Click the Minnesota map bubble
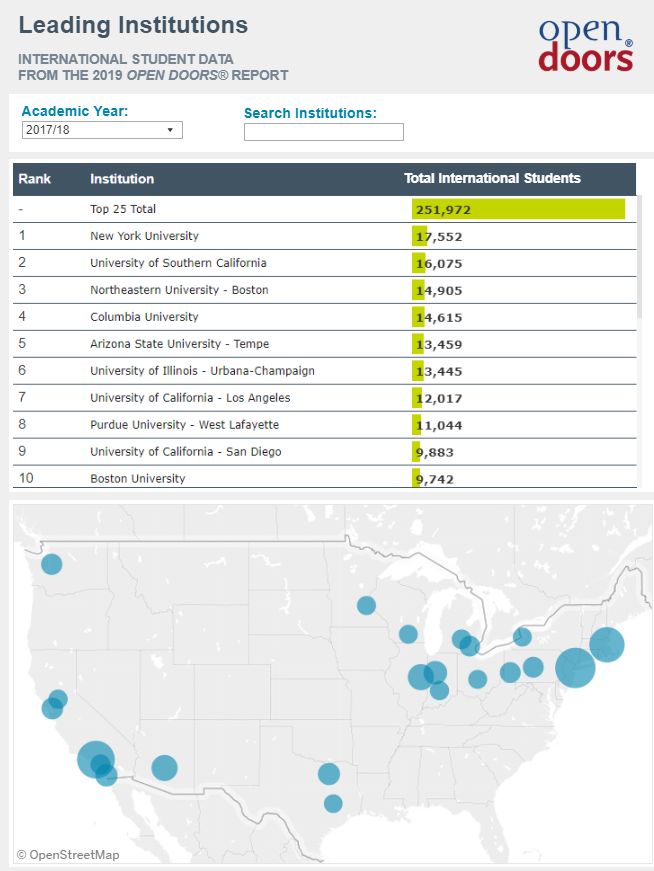Screen dimensions: 654x871 click(x=366, y=605)
